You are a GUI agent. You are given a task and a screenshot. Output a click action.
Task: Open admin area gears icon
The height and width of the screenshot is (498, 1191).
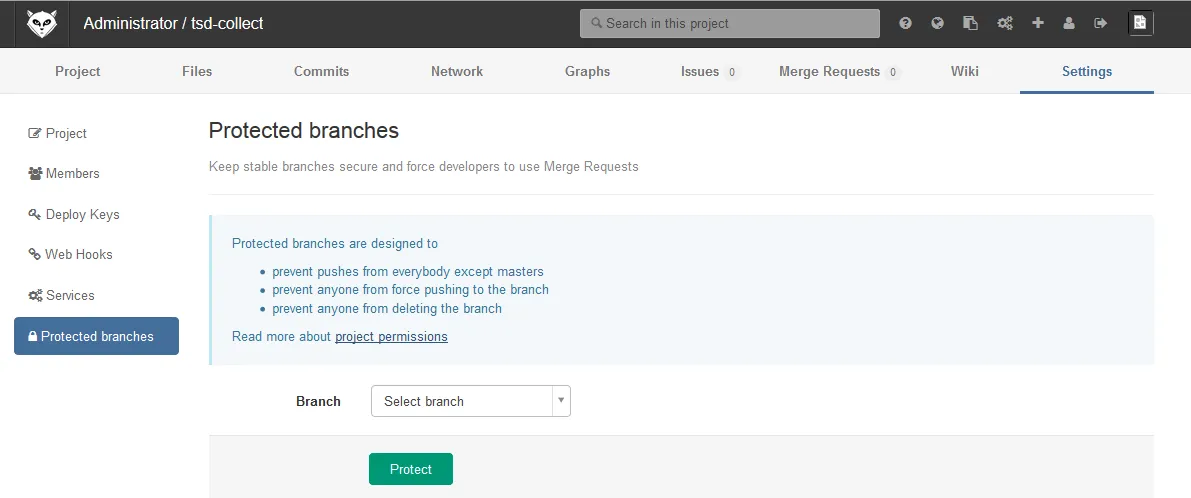click(x=1005, y=24)
